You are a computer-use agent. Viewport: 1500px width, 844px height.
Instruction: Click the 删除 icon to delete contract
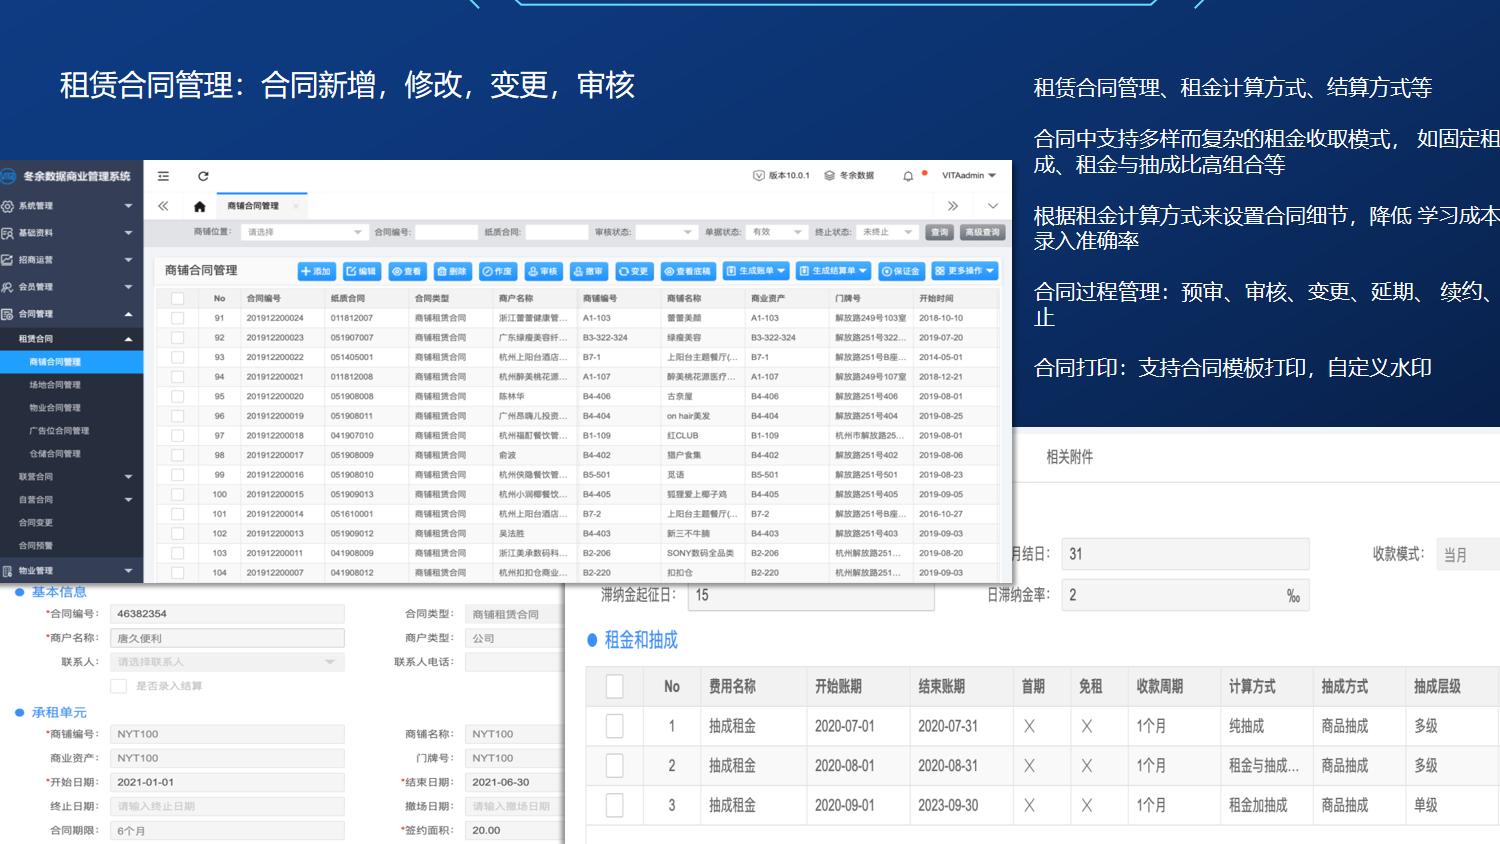(x=453, y=270)
